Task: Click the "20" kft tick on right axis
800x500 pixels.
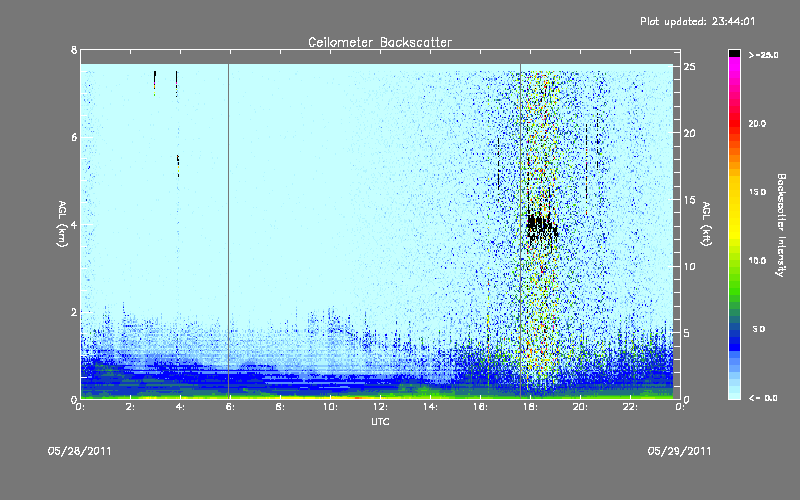Action: (689, 133)
